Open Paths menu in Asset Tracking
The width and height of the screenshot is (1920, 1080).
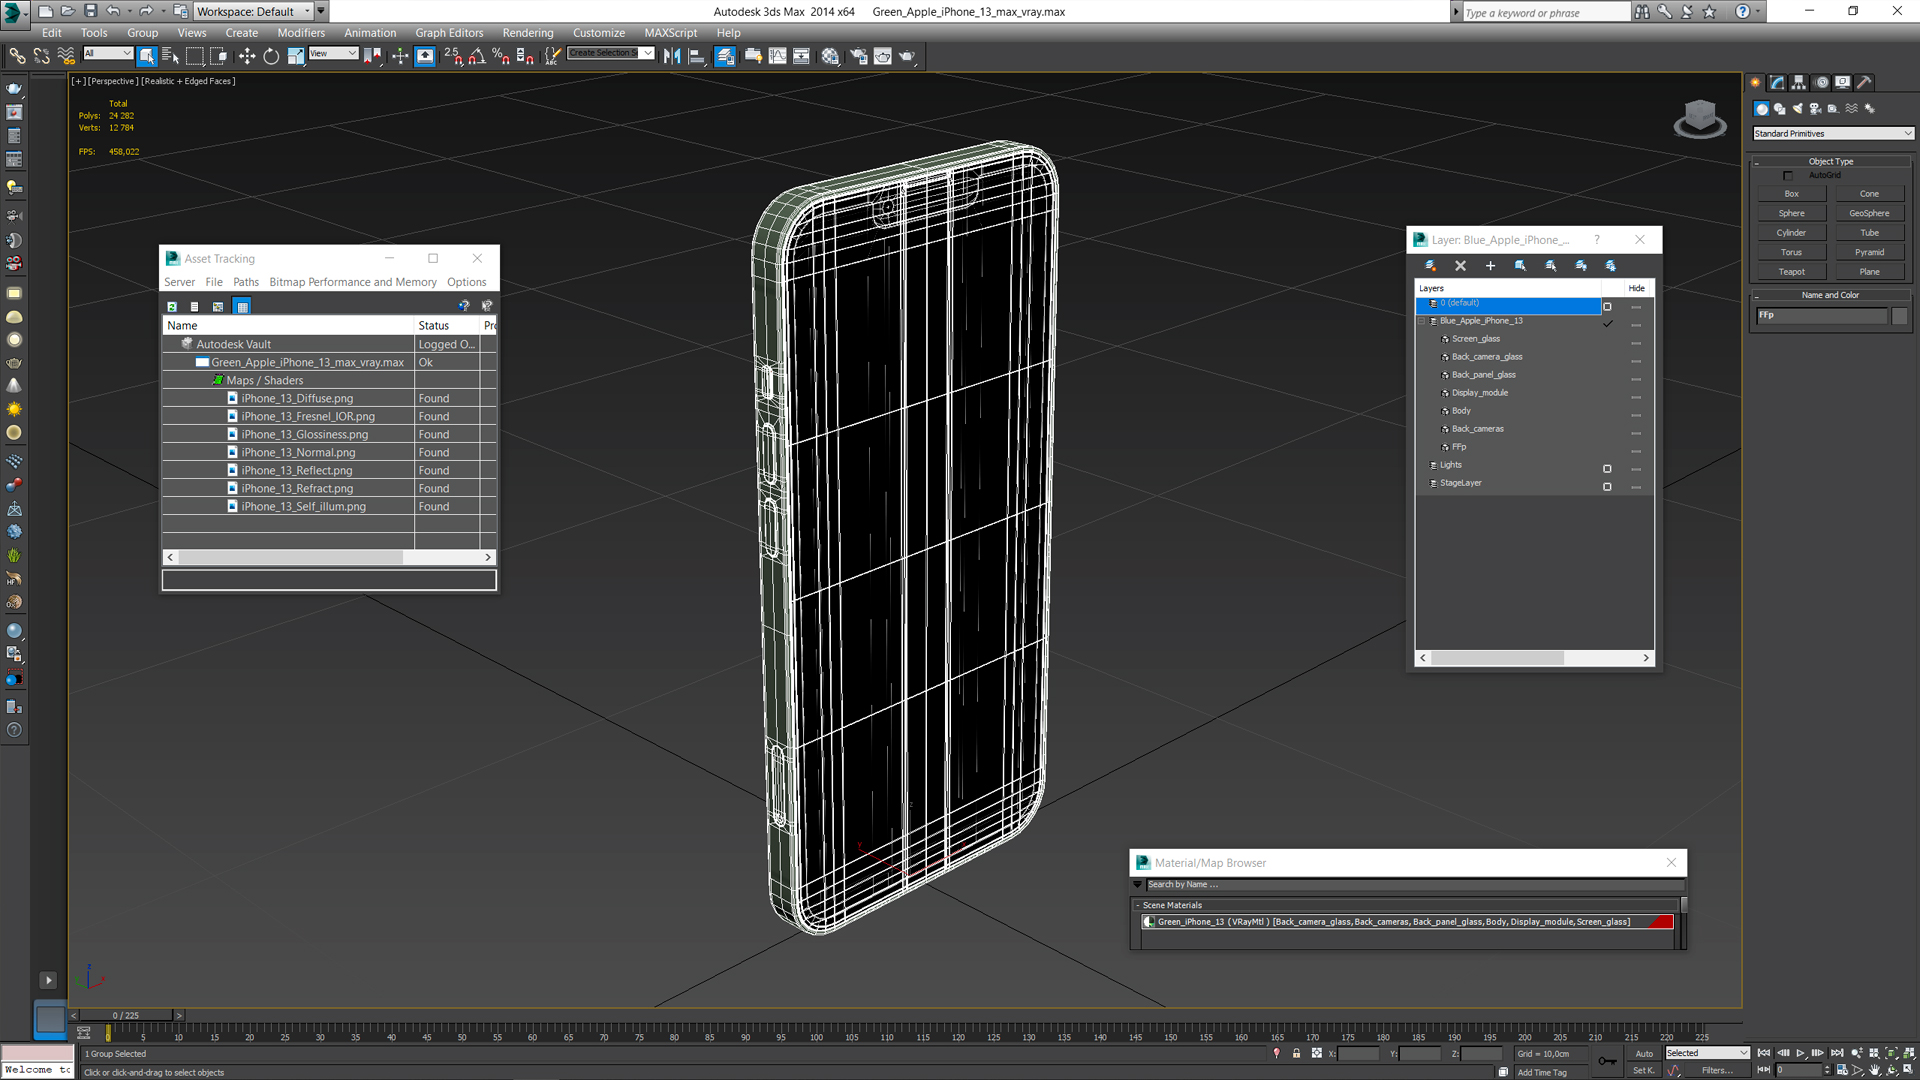point(245,282)
